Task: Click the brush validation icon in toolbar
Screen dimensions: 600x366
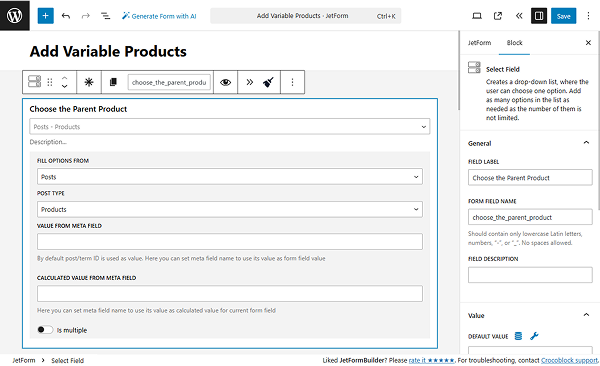Action: (268, 82)
